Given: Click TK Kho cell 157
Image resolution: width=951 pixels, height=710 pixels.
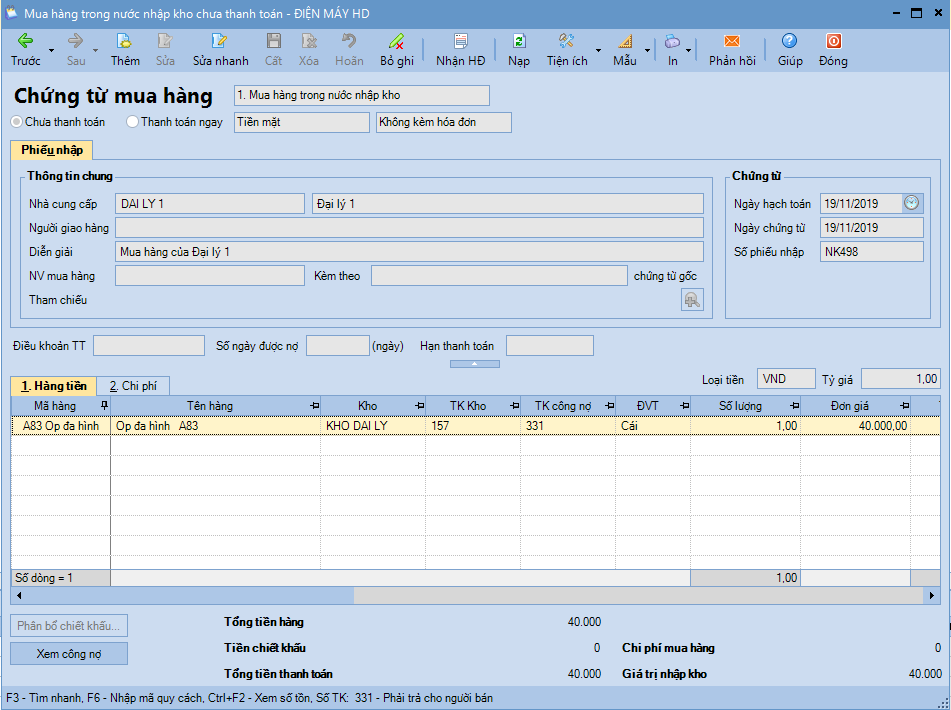Looking at the screenshot, I should pos(473,426).
